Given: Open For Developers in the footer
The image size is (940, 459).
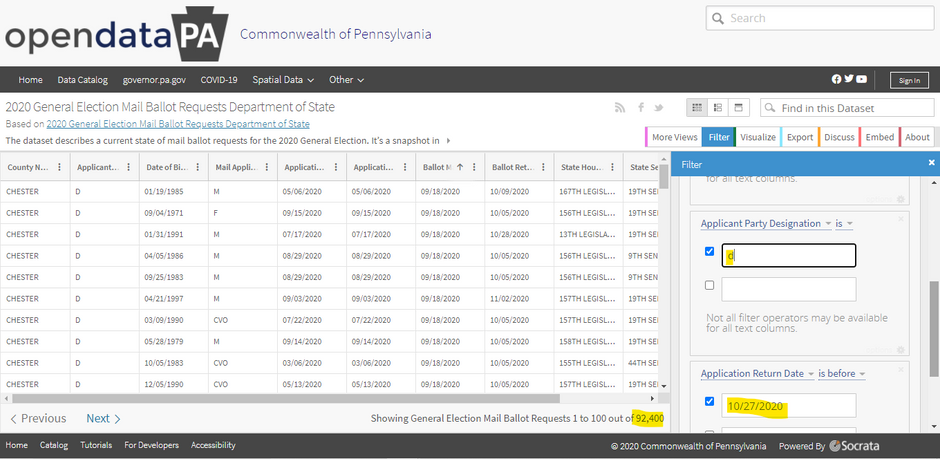Looking at the screenshot, I should tap(151, 445).
